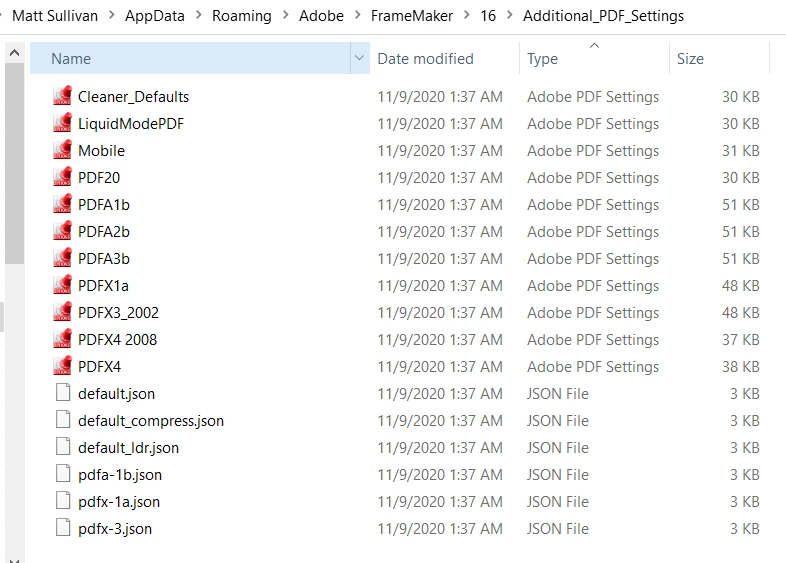
Task: Select the PDFX4 2008 file name
Action: [x=117, y=340]
